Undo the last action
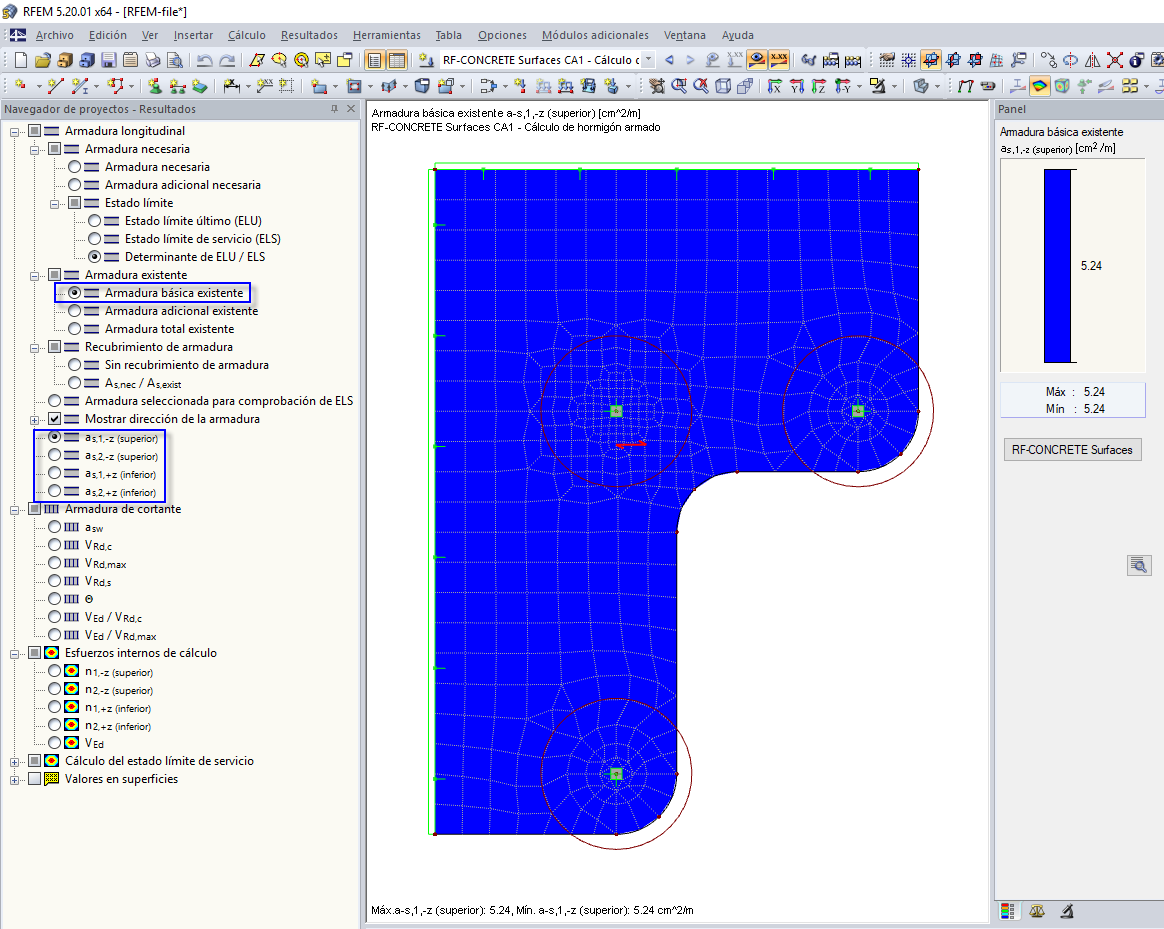 coord(204,60)
